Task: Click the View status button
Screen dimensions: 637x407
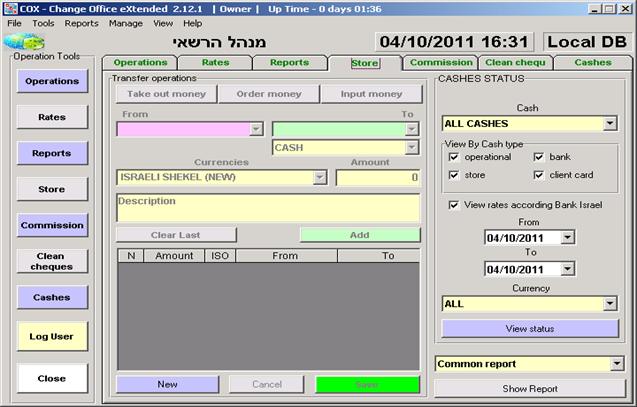Action: [x=530, y=329]
